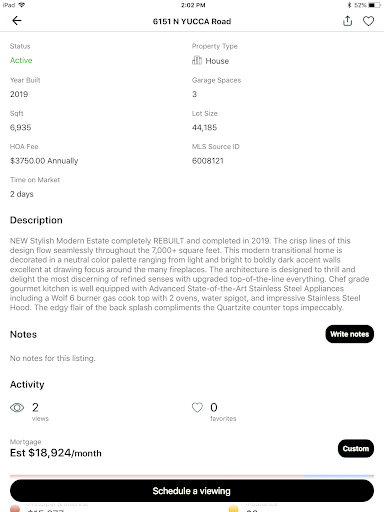Select the red principal legend dot

(x=15, y=508)
